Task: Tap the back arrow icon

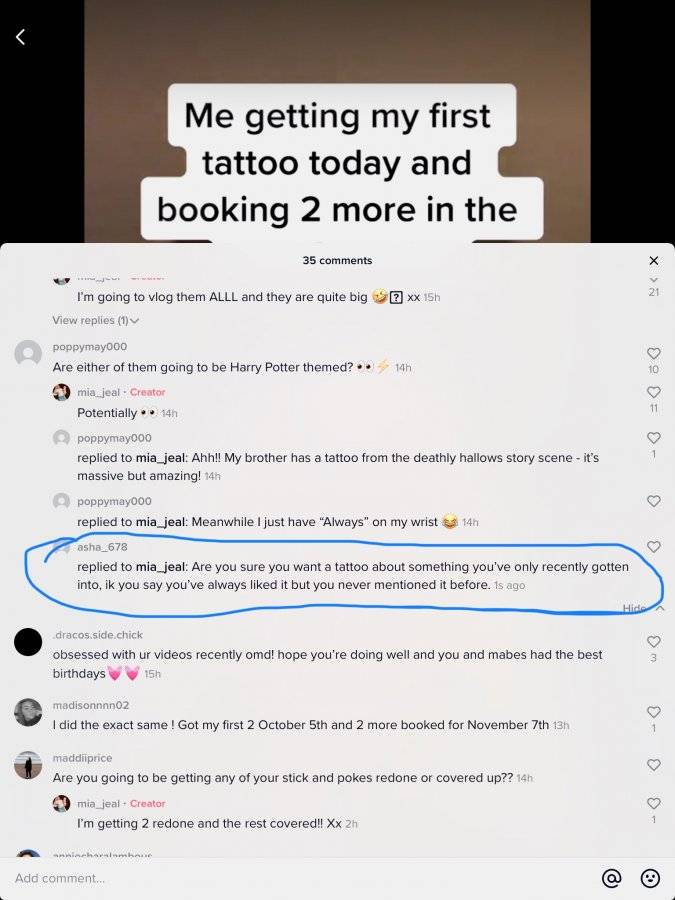Action: [x=21, y=37]
